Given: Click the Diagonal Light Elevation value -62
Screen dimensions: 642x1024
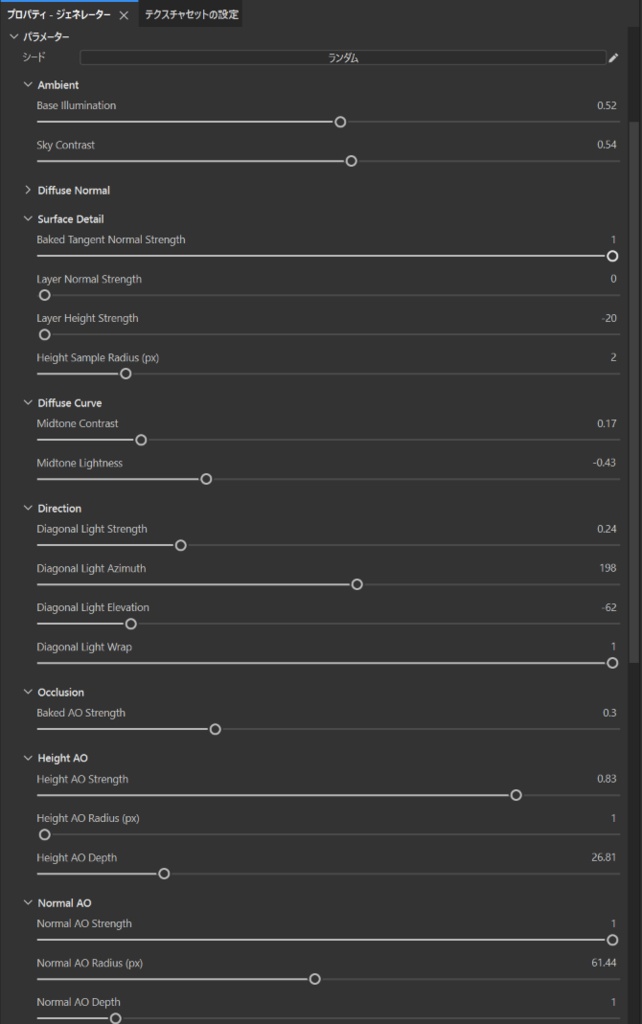Looking at the screenshot, I should pyautogui.click(x=609, y=607).
